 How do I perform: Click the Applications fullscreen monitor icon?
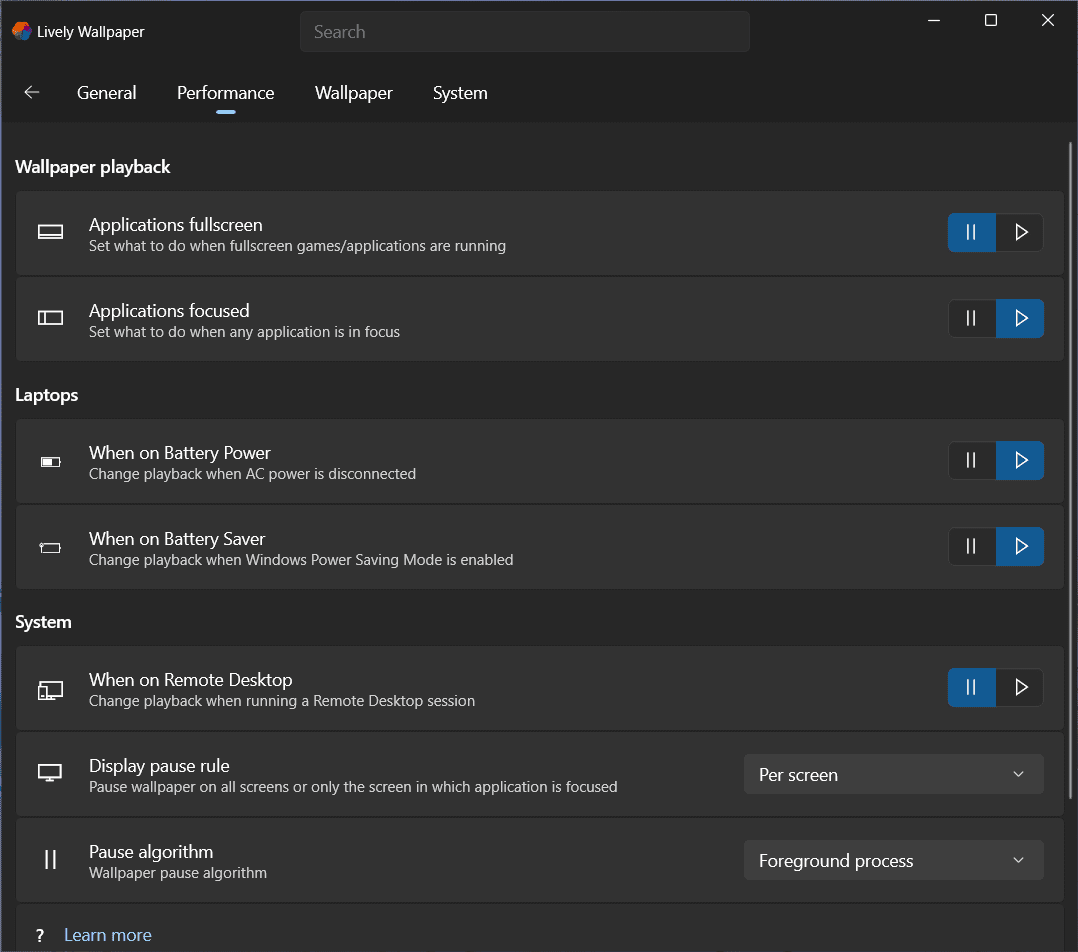click(x=50, y=233)
